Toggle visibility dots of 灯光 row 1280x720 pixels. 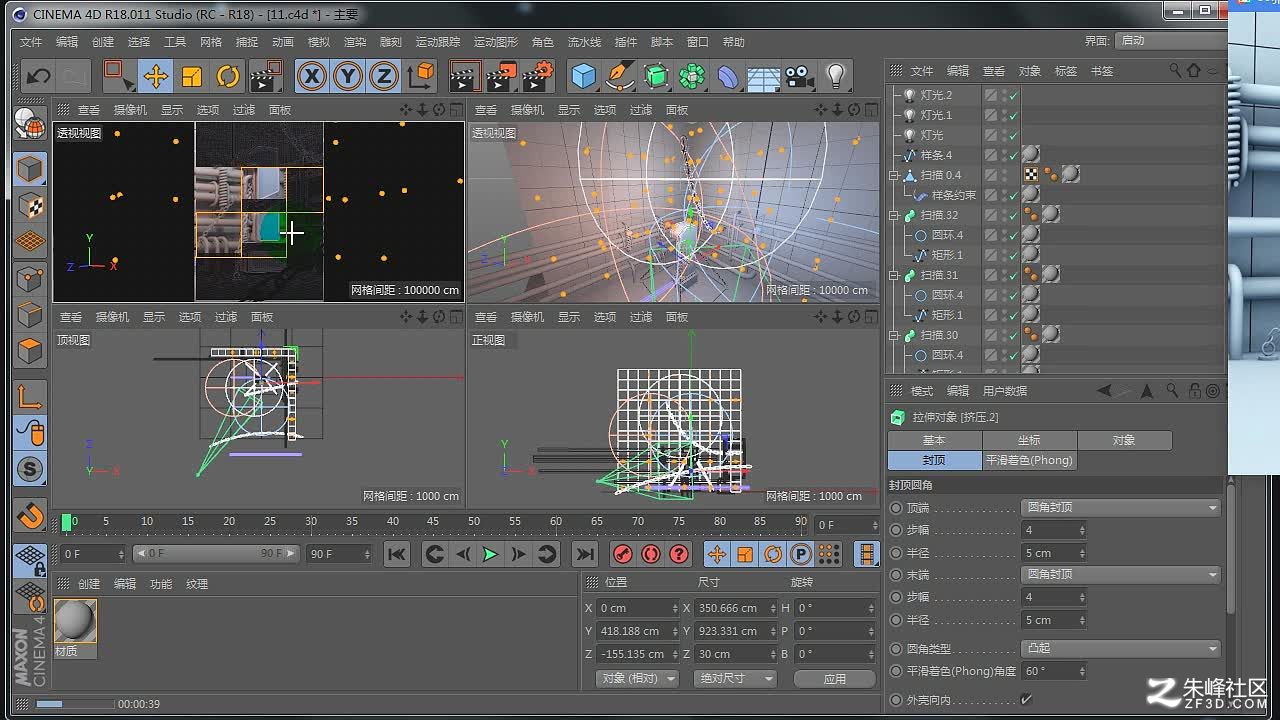click(x=1003, y=135)
